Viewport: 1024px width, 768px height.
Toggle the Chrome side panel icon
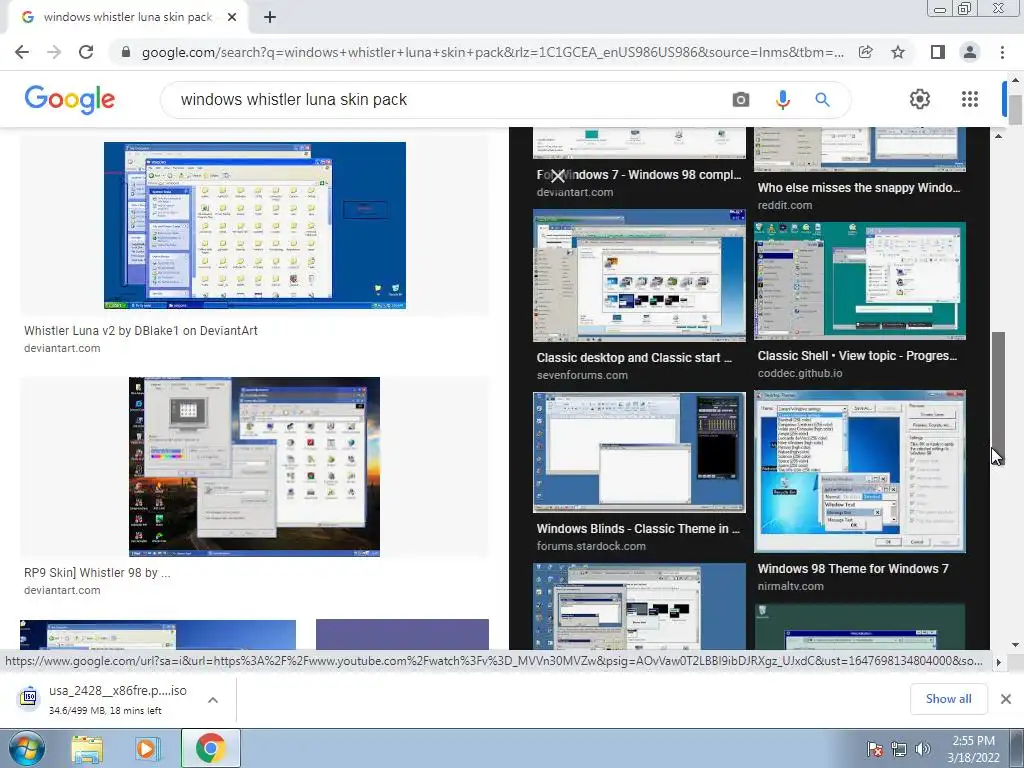click(938, 52)
